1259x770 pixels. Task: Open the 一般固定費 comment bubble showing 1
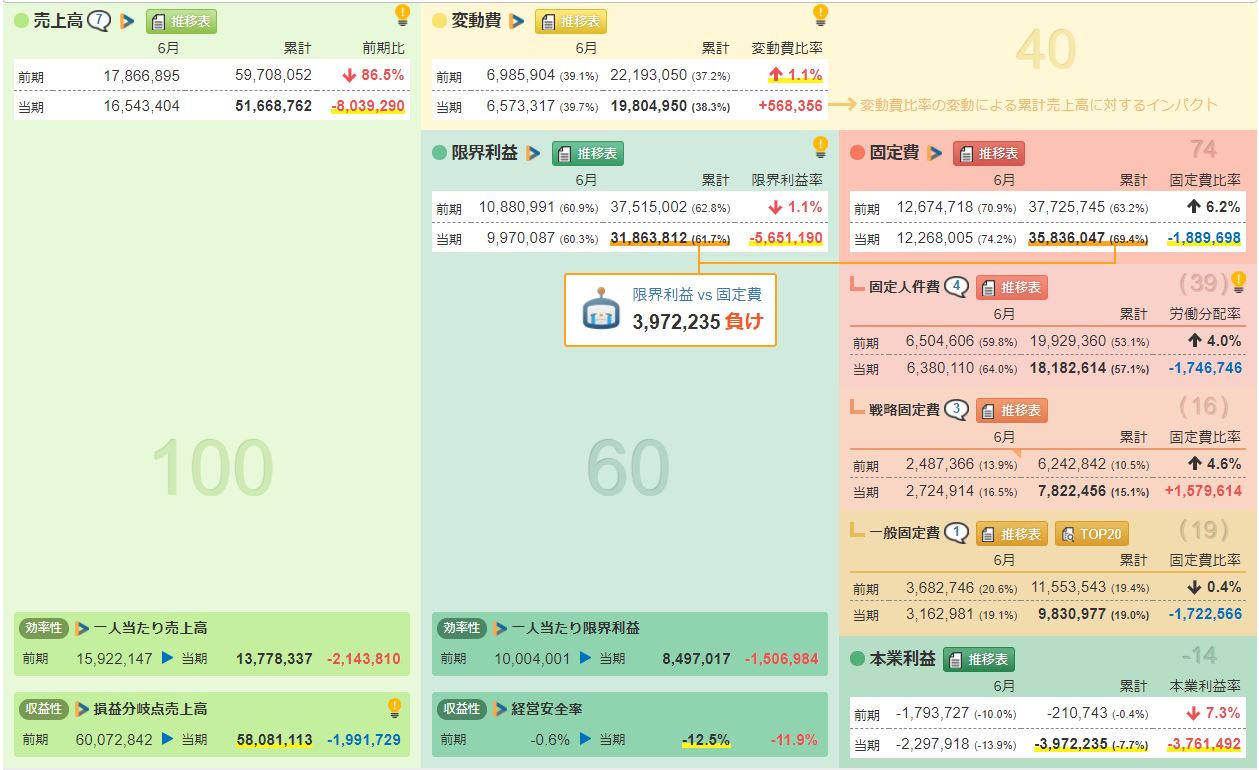pos(957,533)
